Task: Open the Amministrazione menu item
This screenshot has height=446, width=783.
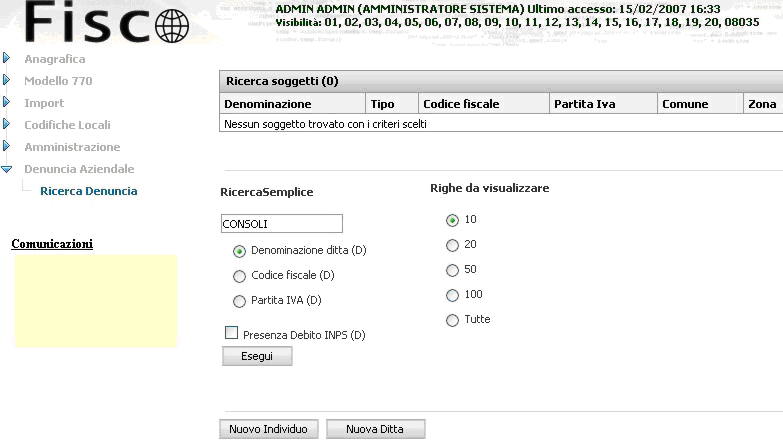Action: 72,147
